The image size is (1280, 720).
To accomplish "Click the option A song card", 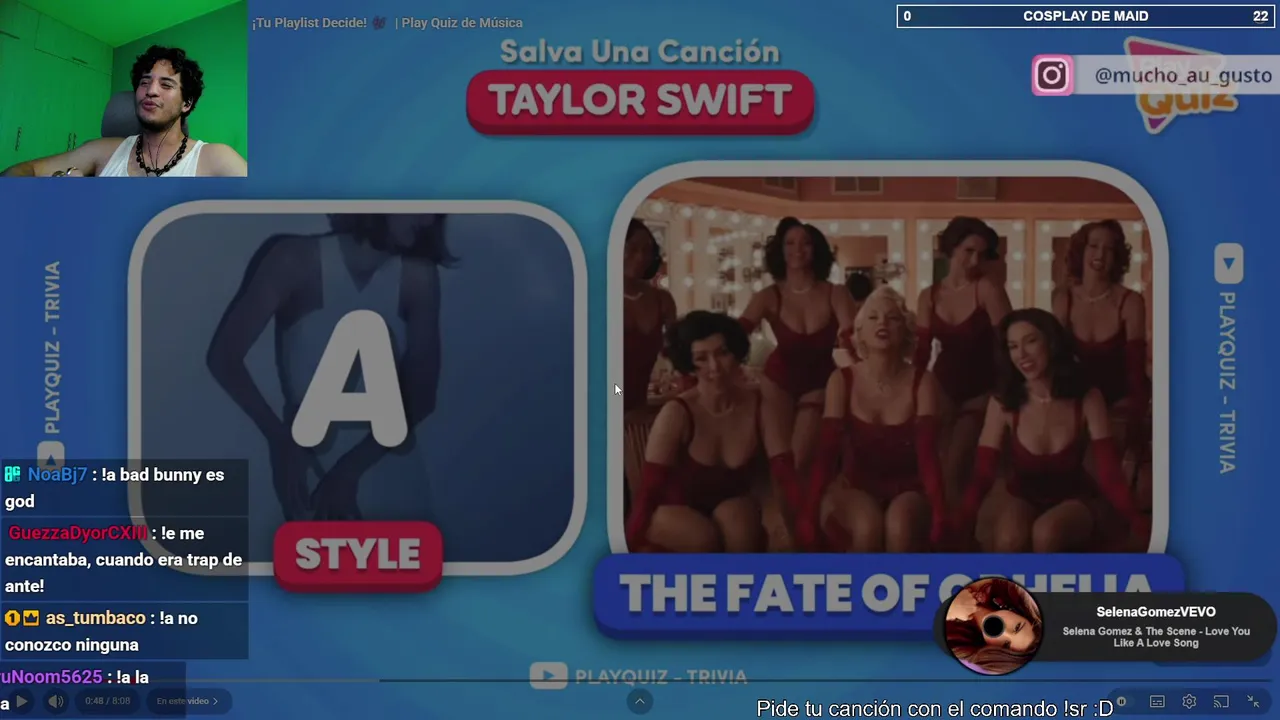I will tap(357, 387).
